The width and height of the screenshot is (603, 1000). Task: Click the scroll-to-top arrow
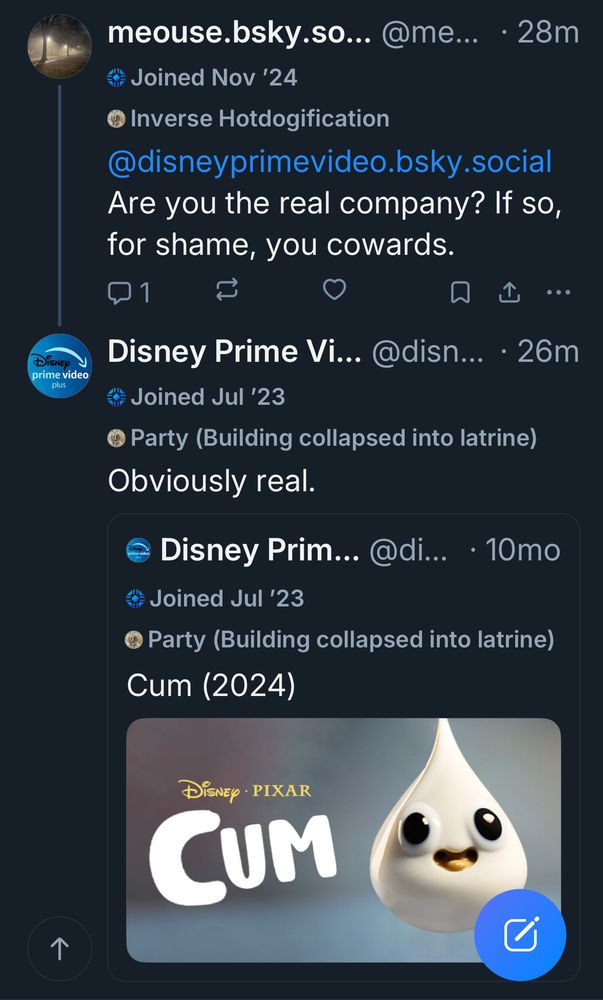click(x=59, y=949)
